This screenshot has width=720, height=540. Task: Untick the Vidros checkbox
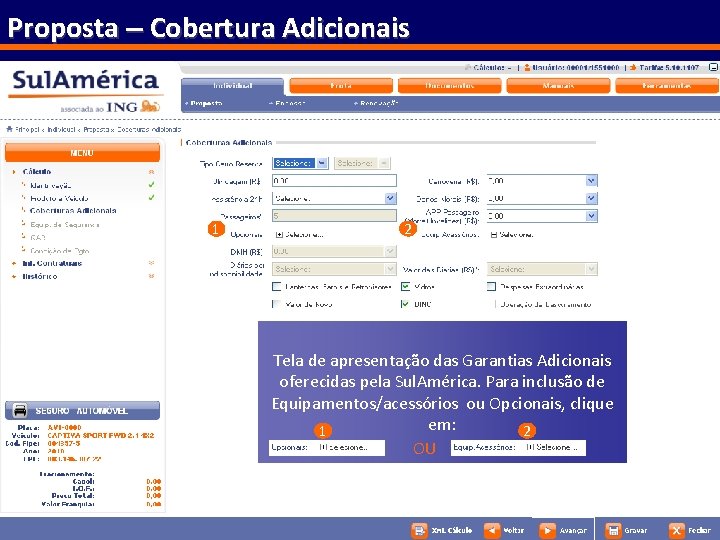405,287
